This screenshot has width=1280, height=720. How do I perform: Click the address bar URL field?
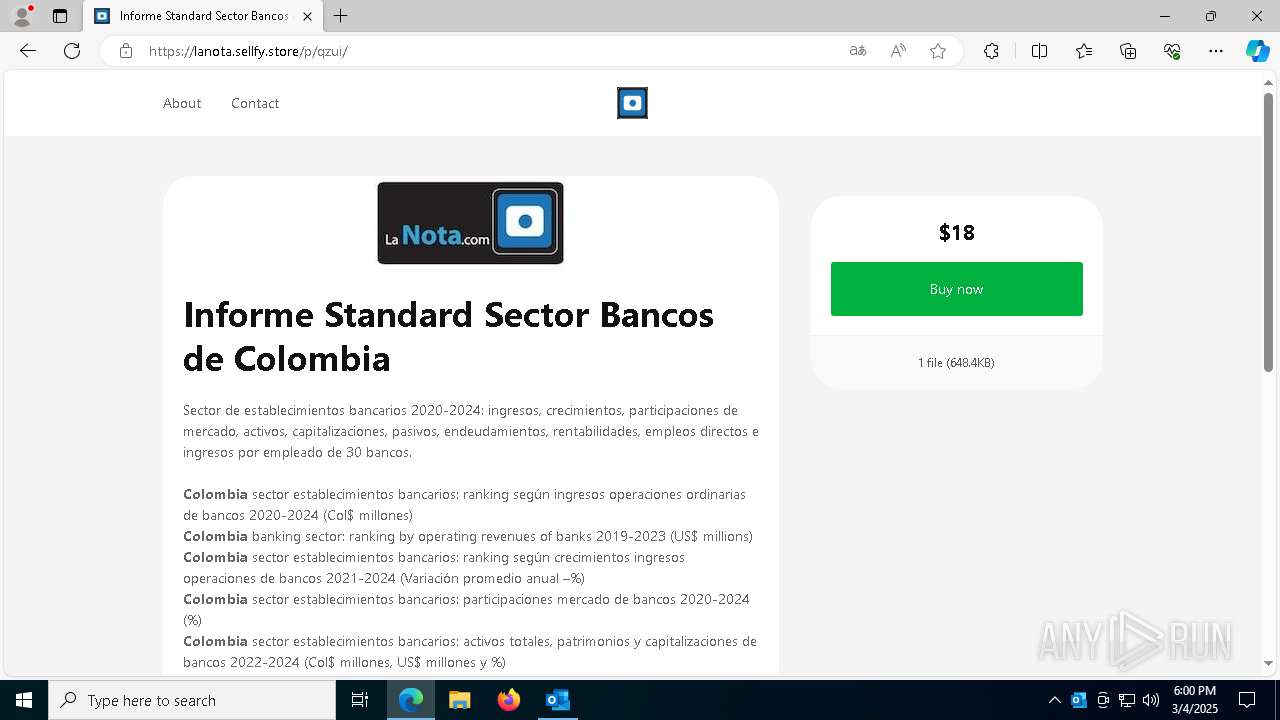[x=480, y=51]
